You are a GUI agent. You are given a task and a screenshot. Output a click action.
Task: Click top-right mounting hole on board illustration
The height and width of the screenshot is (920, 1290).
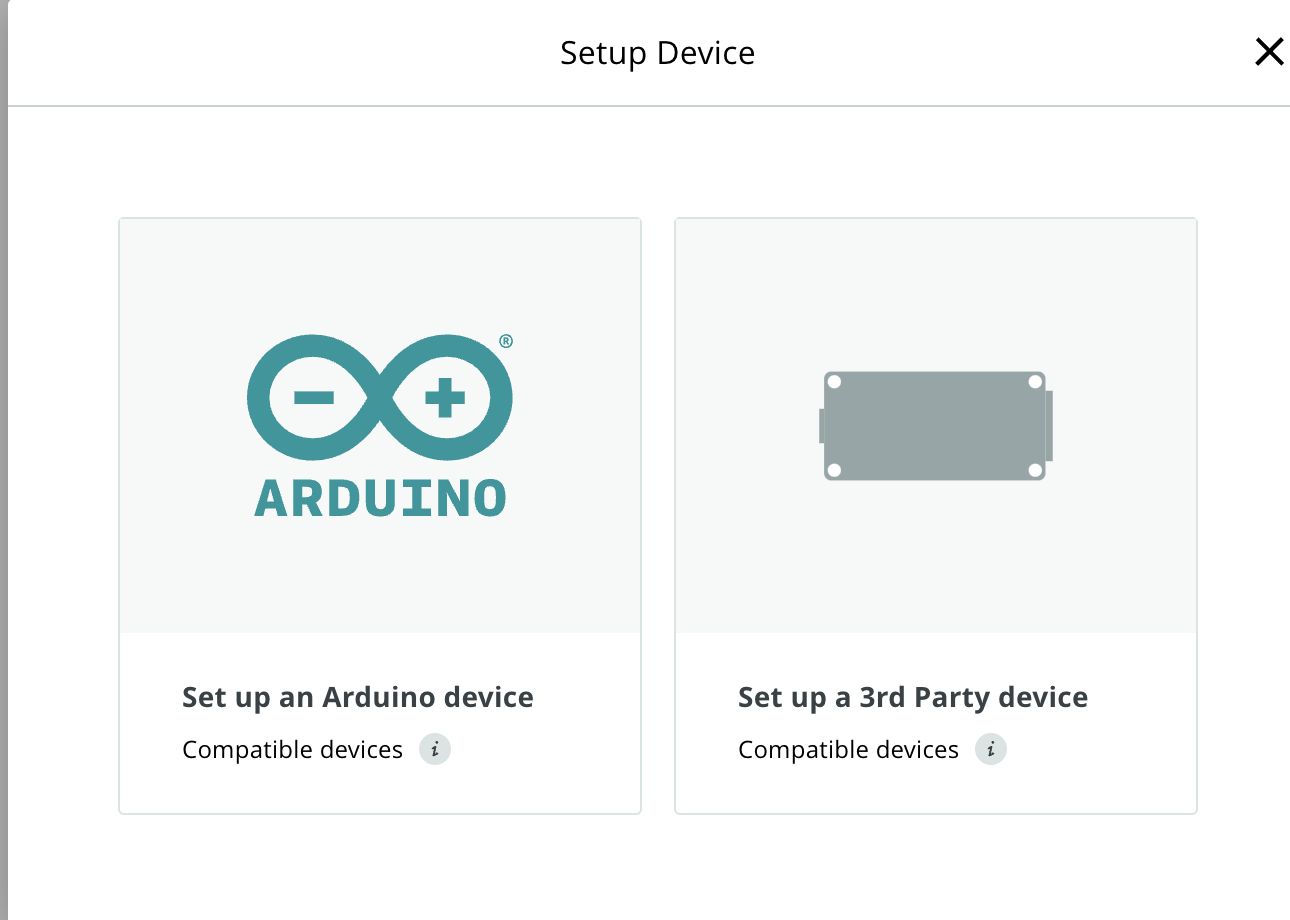(1035, 382)
